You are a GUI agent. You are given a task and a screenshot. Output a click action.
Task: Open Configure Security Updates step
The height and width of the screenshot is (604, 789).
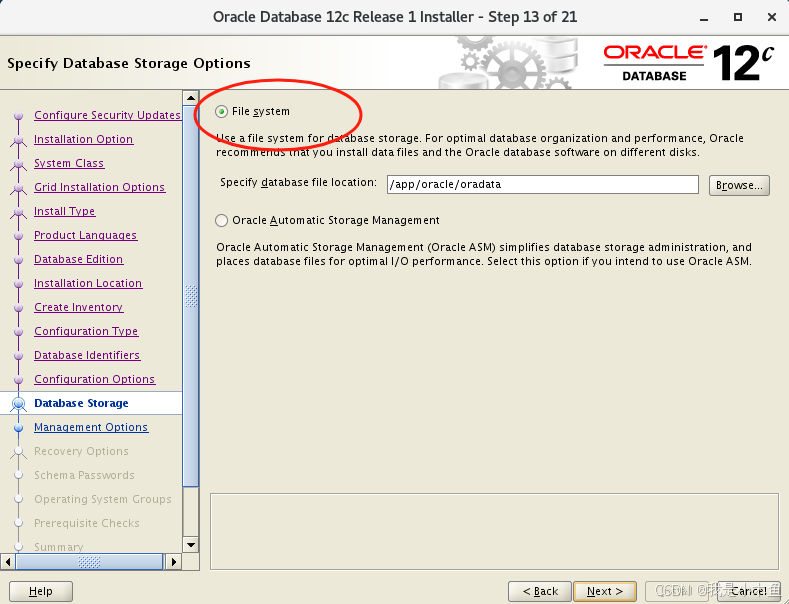[x=107, y=115]
